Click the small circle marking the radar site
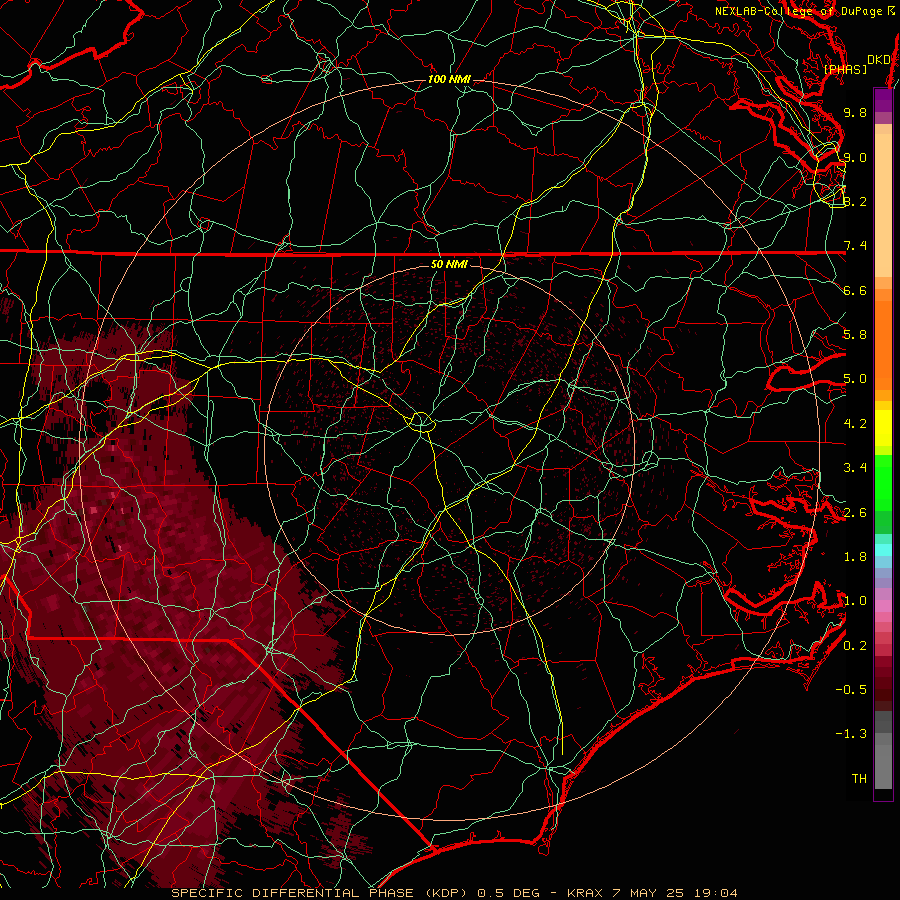This screenshot has width=900, height=900. 421,422
